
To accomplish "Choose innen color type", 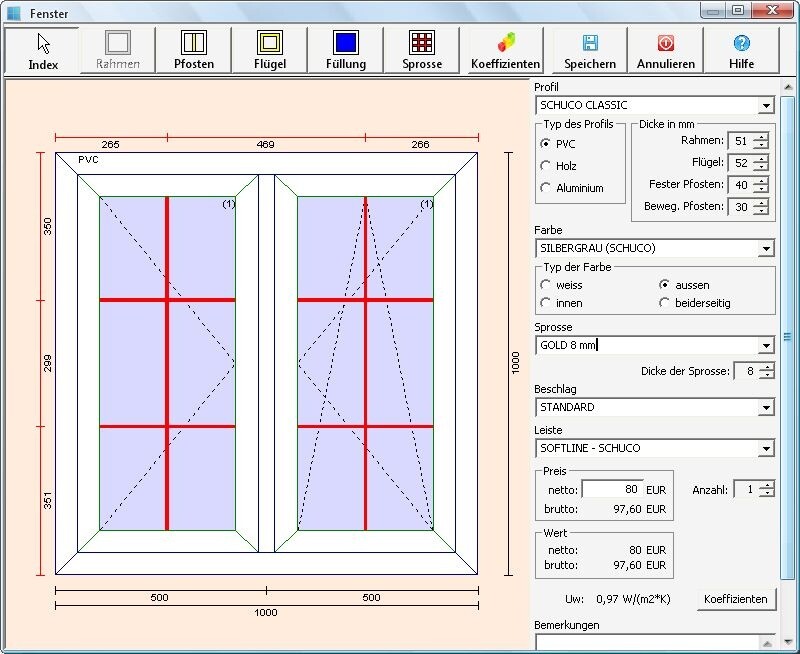I will pyautogui.click(x=545, y=303).
